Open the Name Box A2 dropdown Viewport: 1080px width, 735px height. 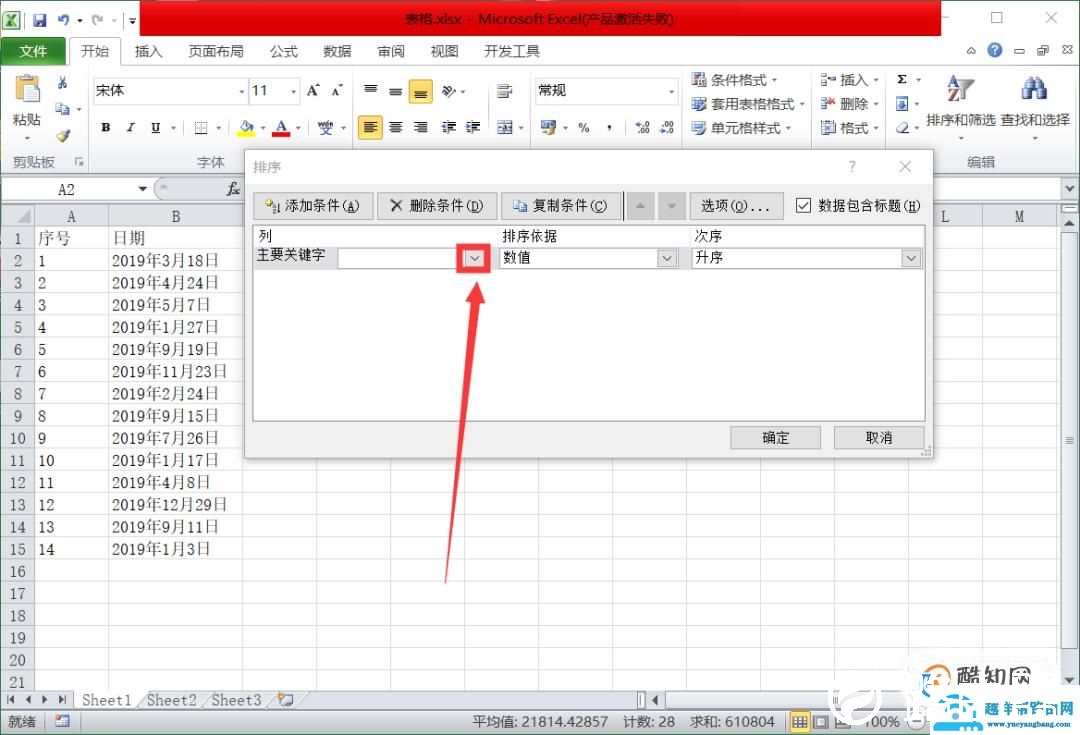click(143, 189)
